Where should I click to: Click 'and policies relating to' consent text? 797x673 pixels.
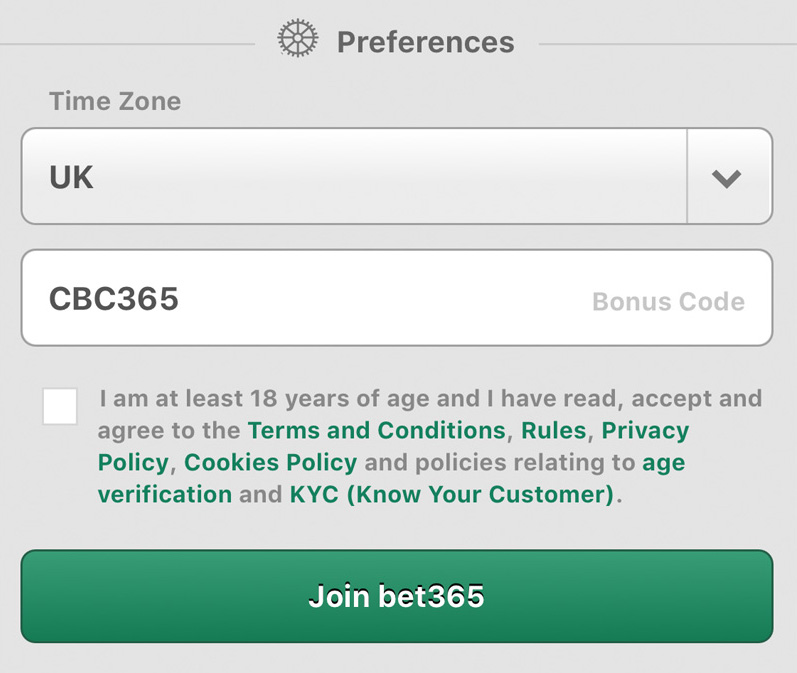click(x=500, y=463)
